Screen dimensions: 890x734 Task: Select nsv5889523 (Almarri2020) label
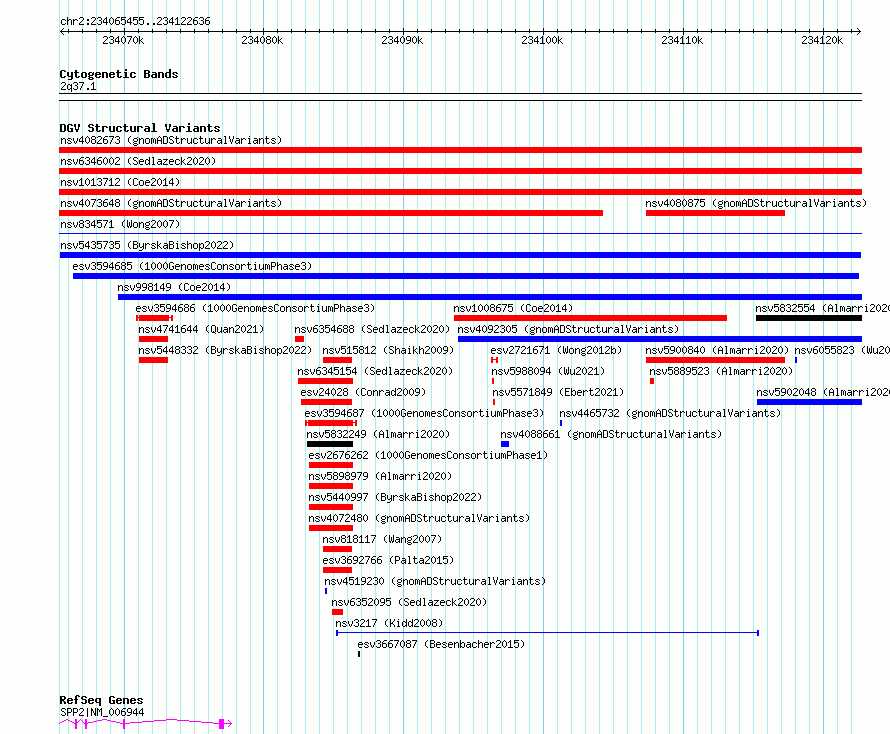click(721, 371)
